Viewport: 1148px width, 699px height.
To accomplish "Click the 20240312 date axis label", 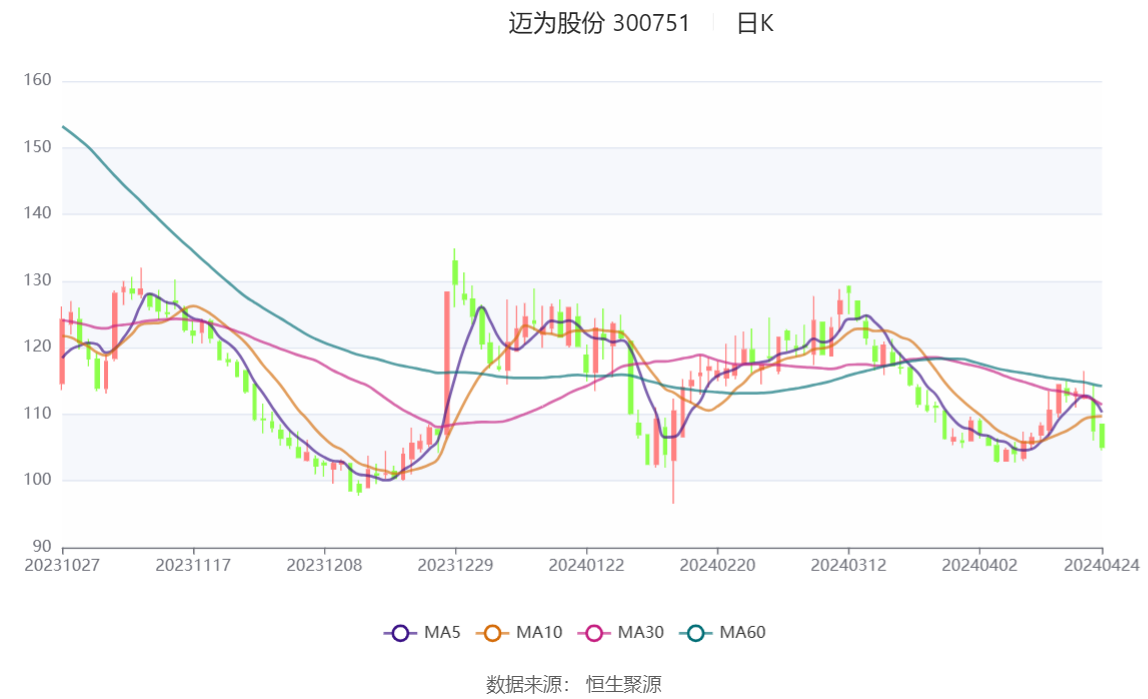I will coord(849,566).
